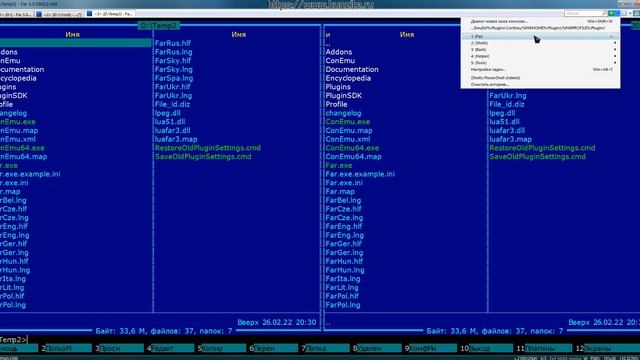Expand the 4: {Helper} submenu arrow

[615, 56]
